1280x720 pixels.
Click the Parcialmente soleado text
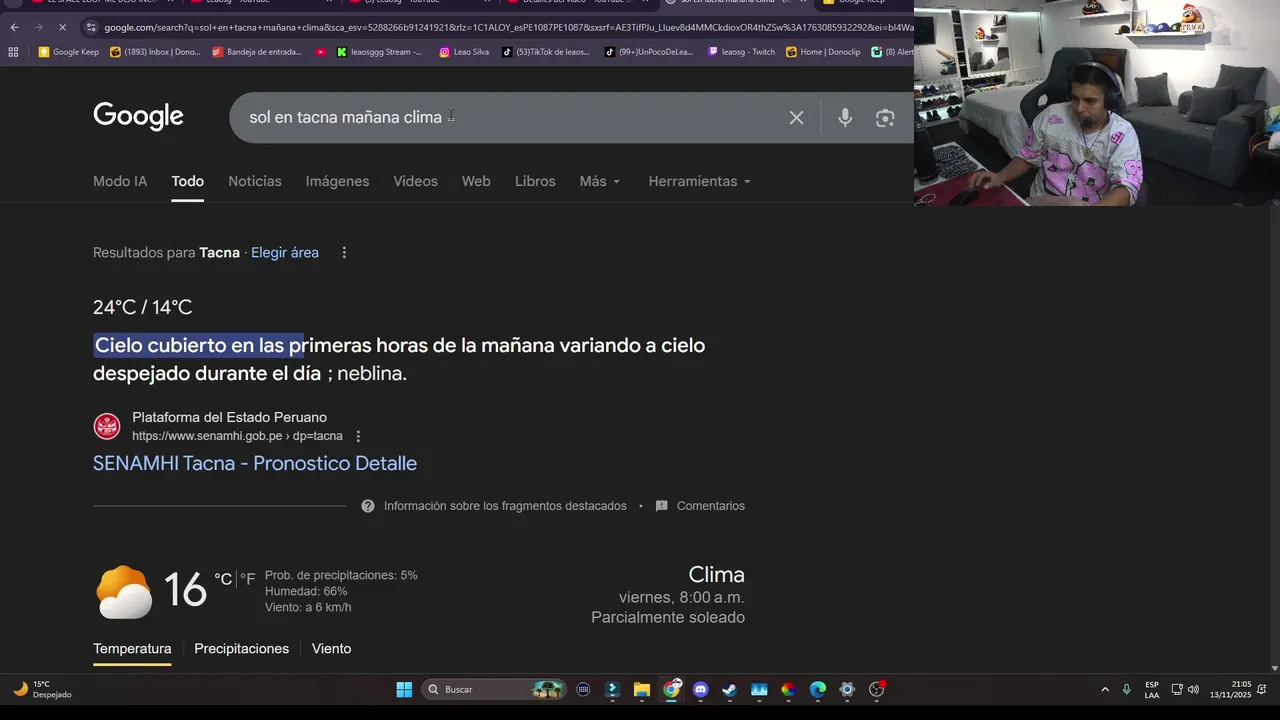point(668,618)
